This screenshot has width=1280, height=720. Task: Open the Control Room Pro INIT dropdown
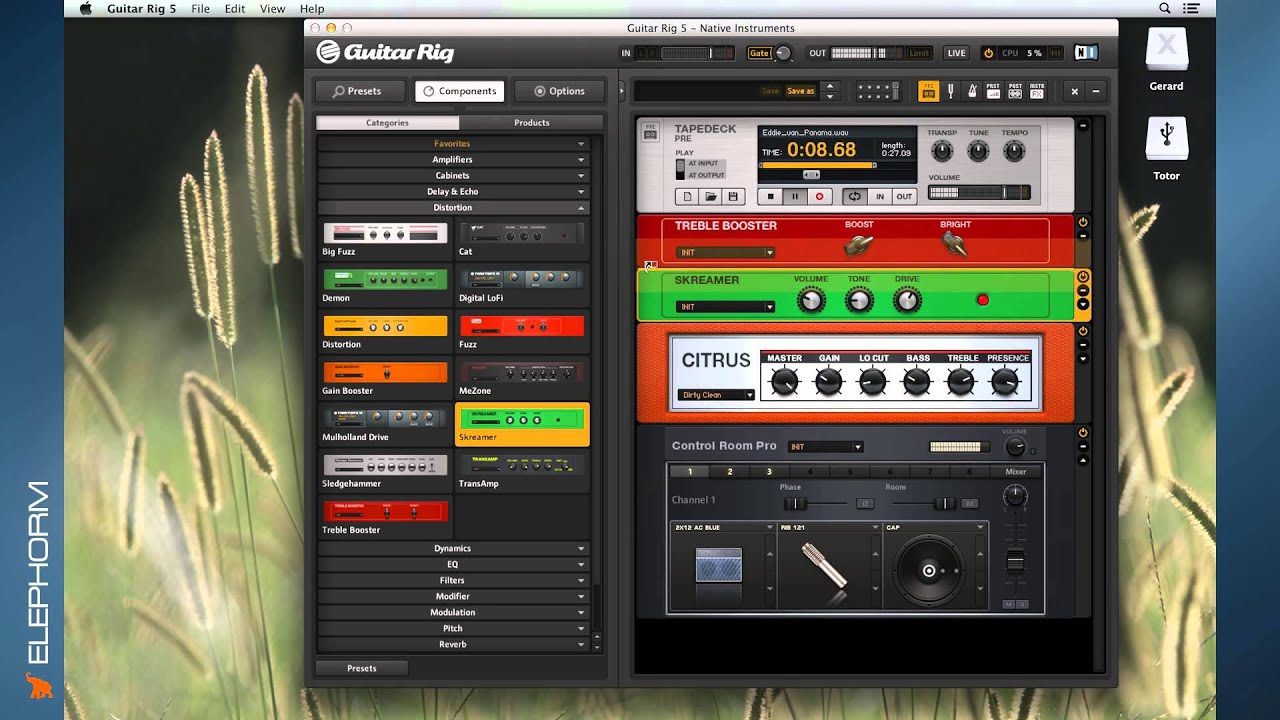point(826,447)
